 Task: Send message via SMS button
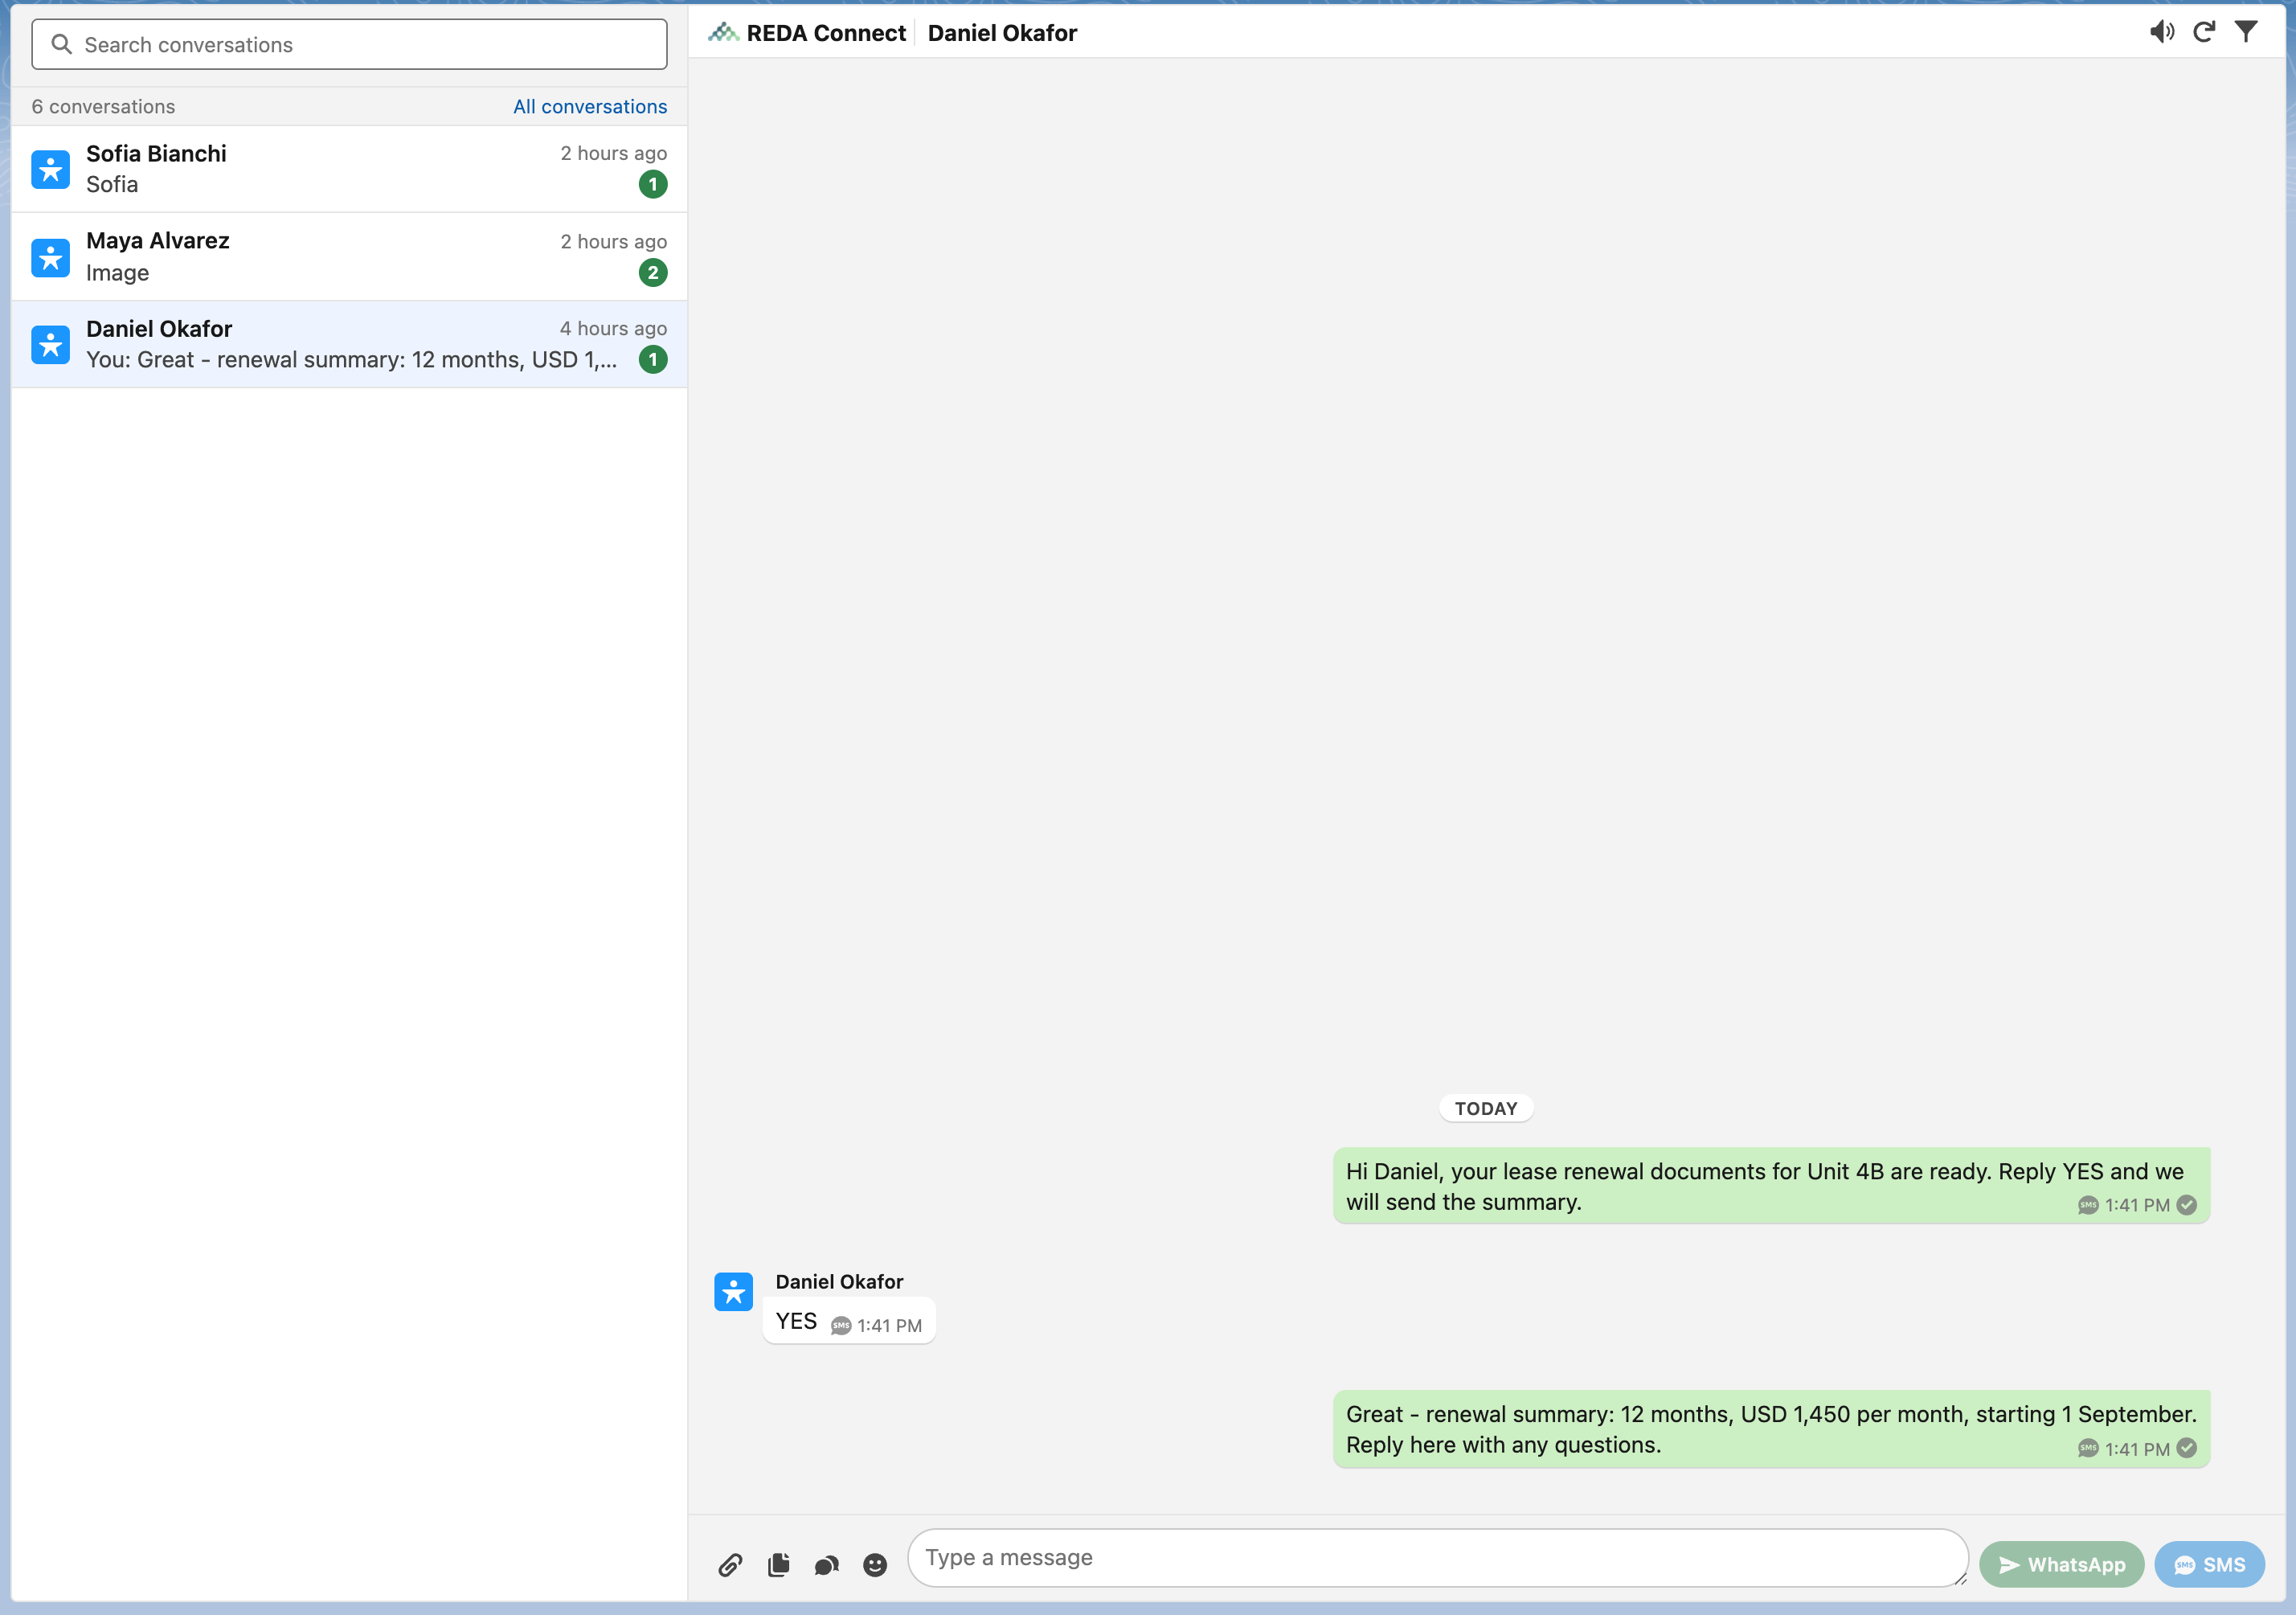click(x=2209, y=1564)
